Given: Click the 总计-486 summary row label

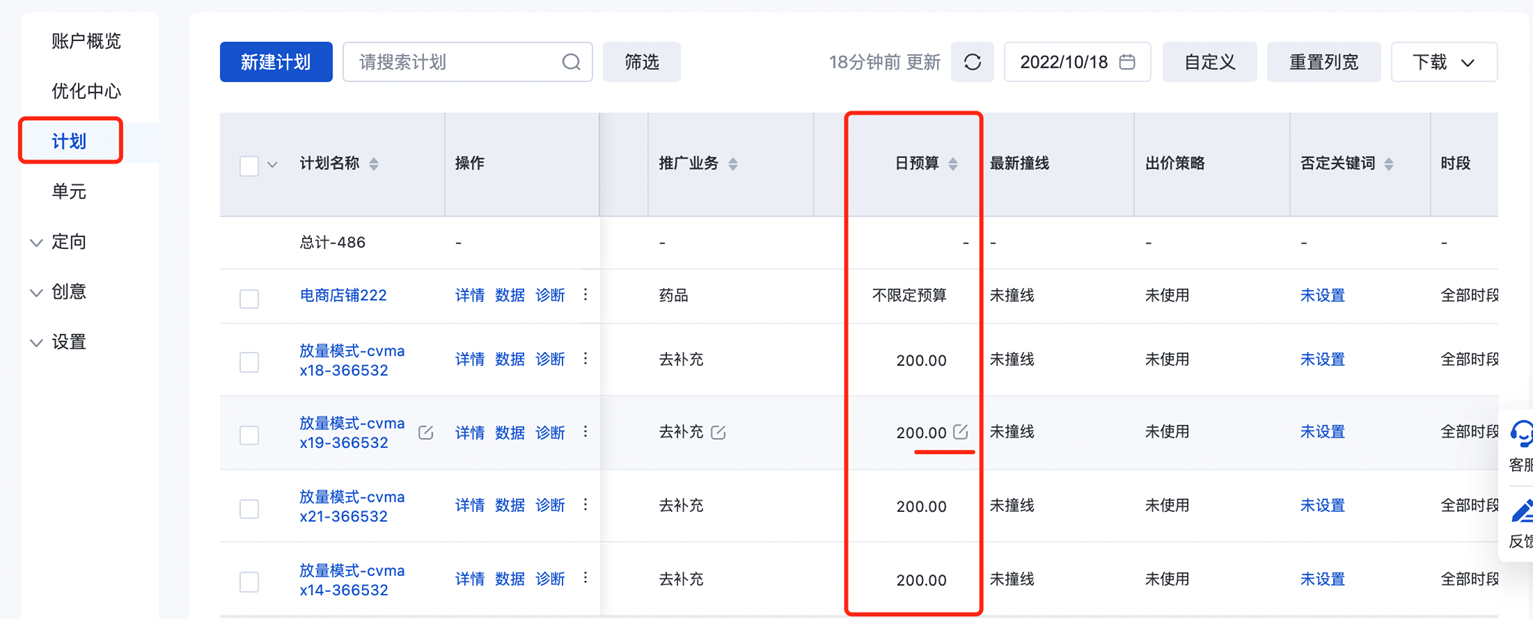Looking at the screenshot, I should click(333, 242).
